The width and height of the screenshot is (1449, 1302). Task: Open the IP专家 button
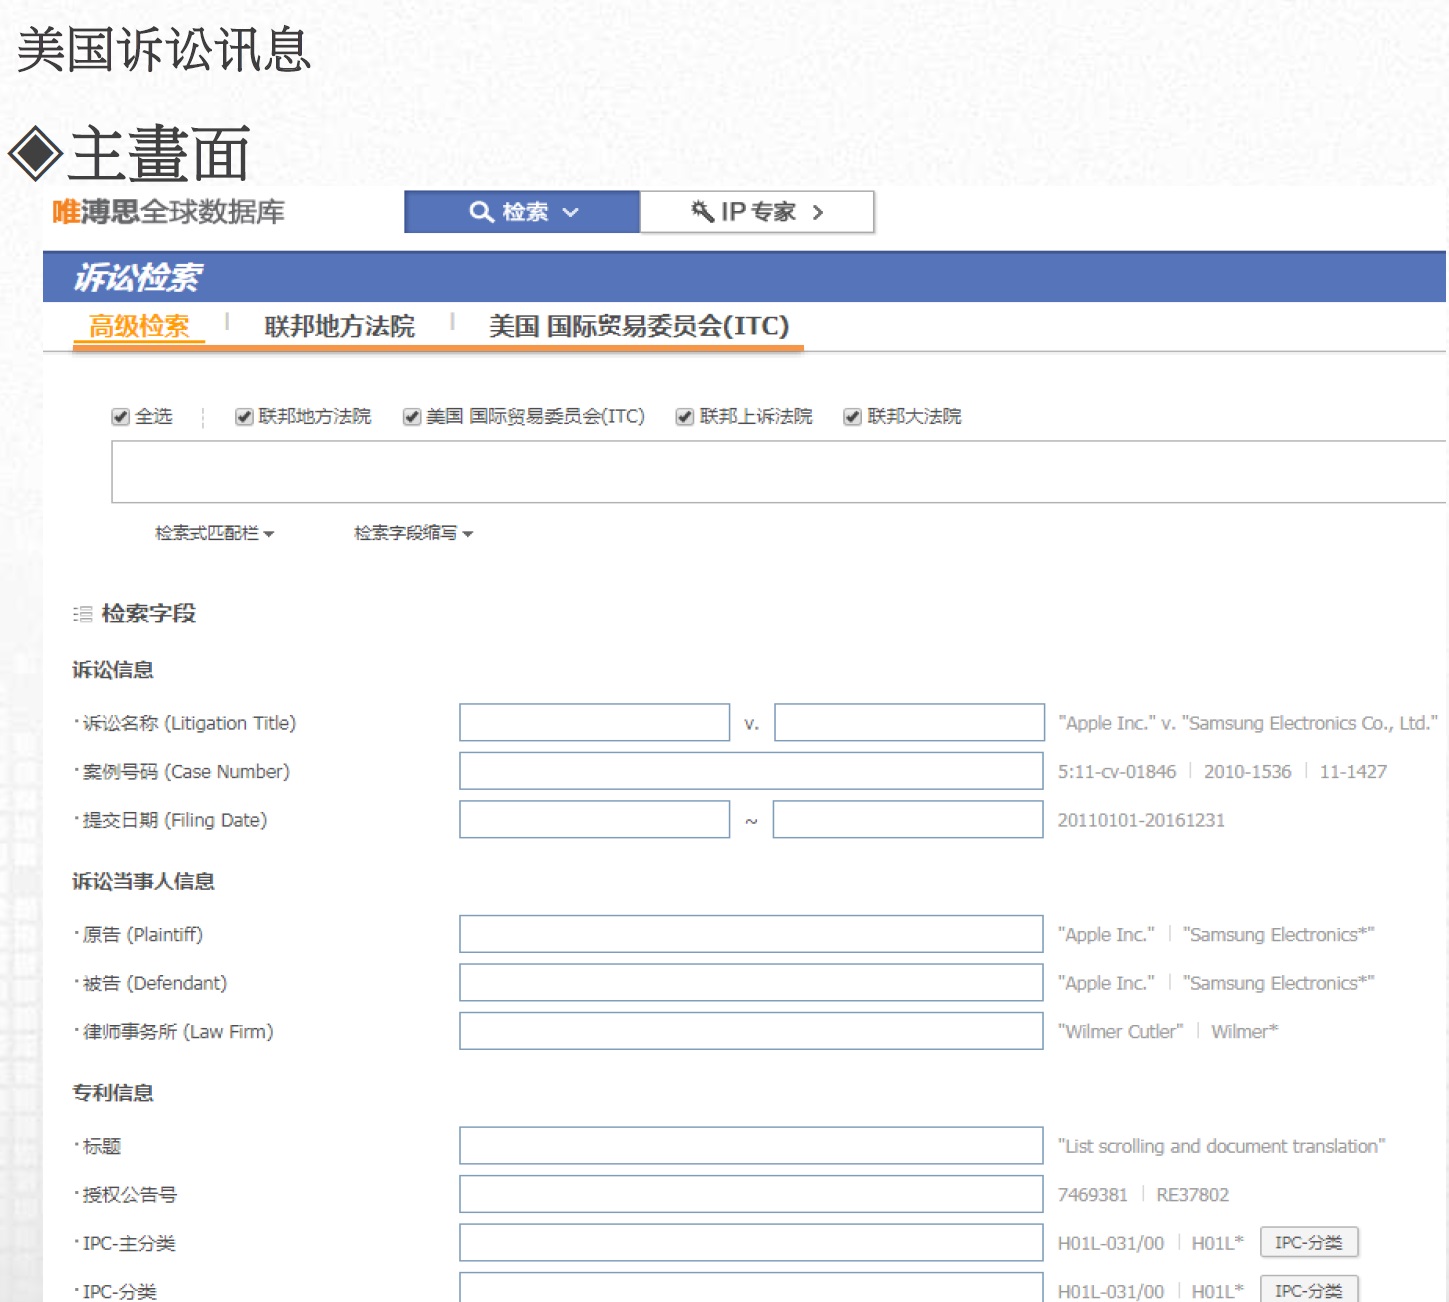[x=757, y=212]
